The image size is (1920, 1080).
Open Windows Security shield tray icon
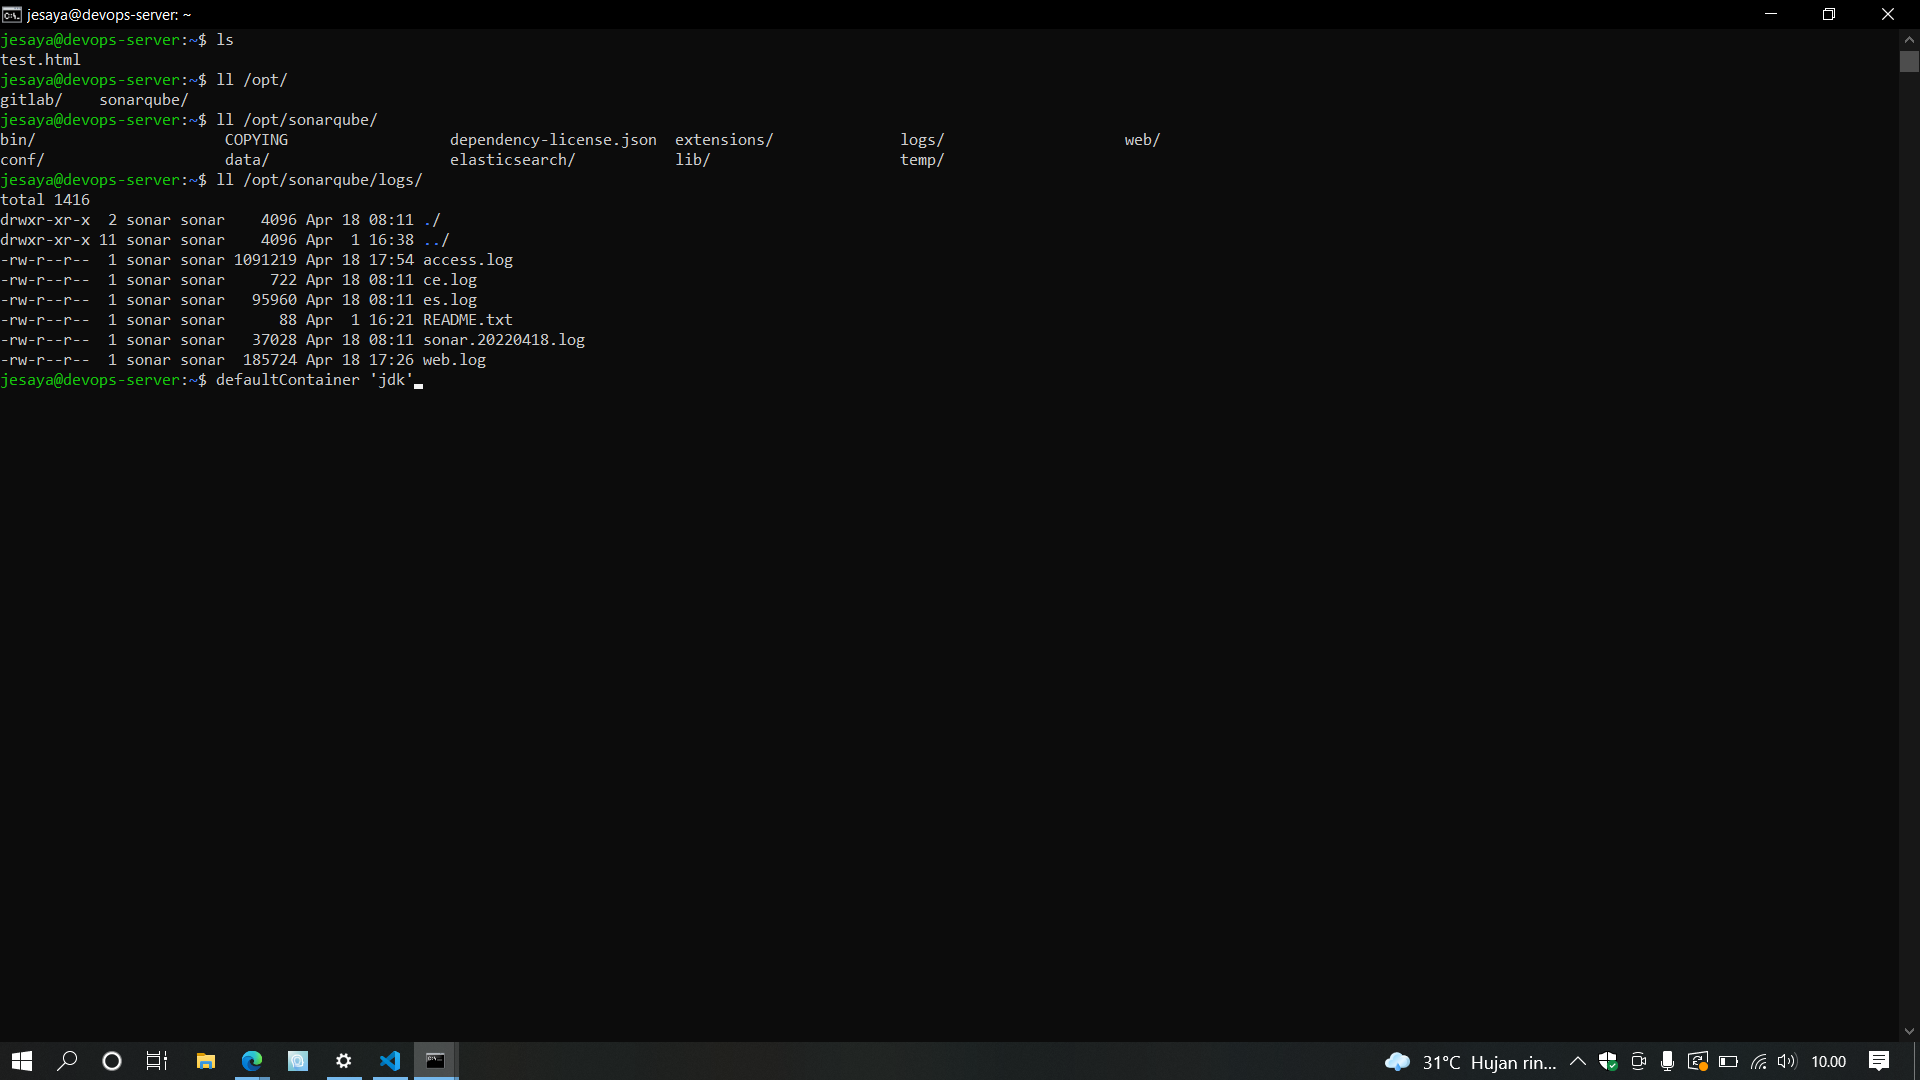1608,1062
